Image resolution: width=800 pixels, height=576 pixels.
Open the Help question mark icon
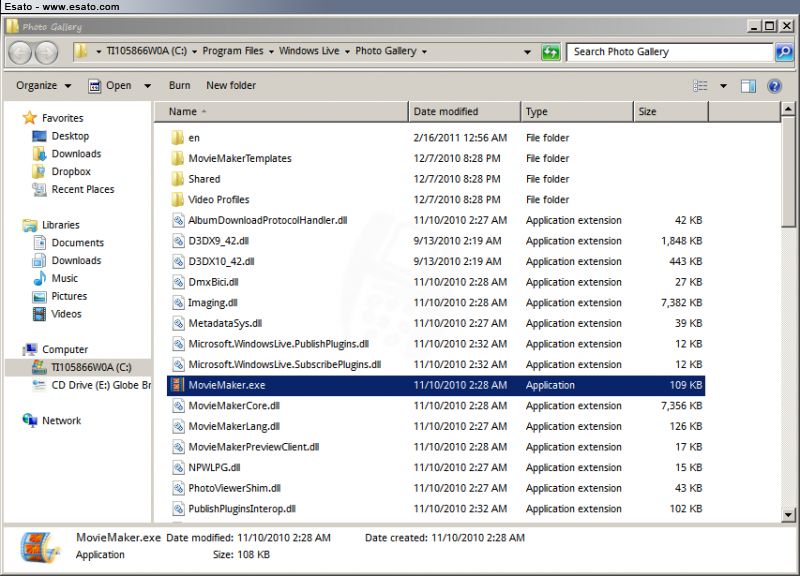click(x=774, y=86)
